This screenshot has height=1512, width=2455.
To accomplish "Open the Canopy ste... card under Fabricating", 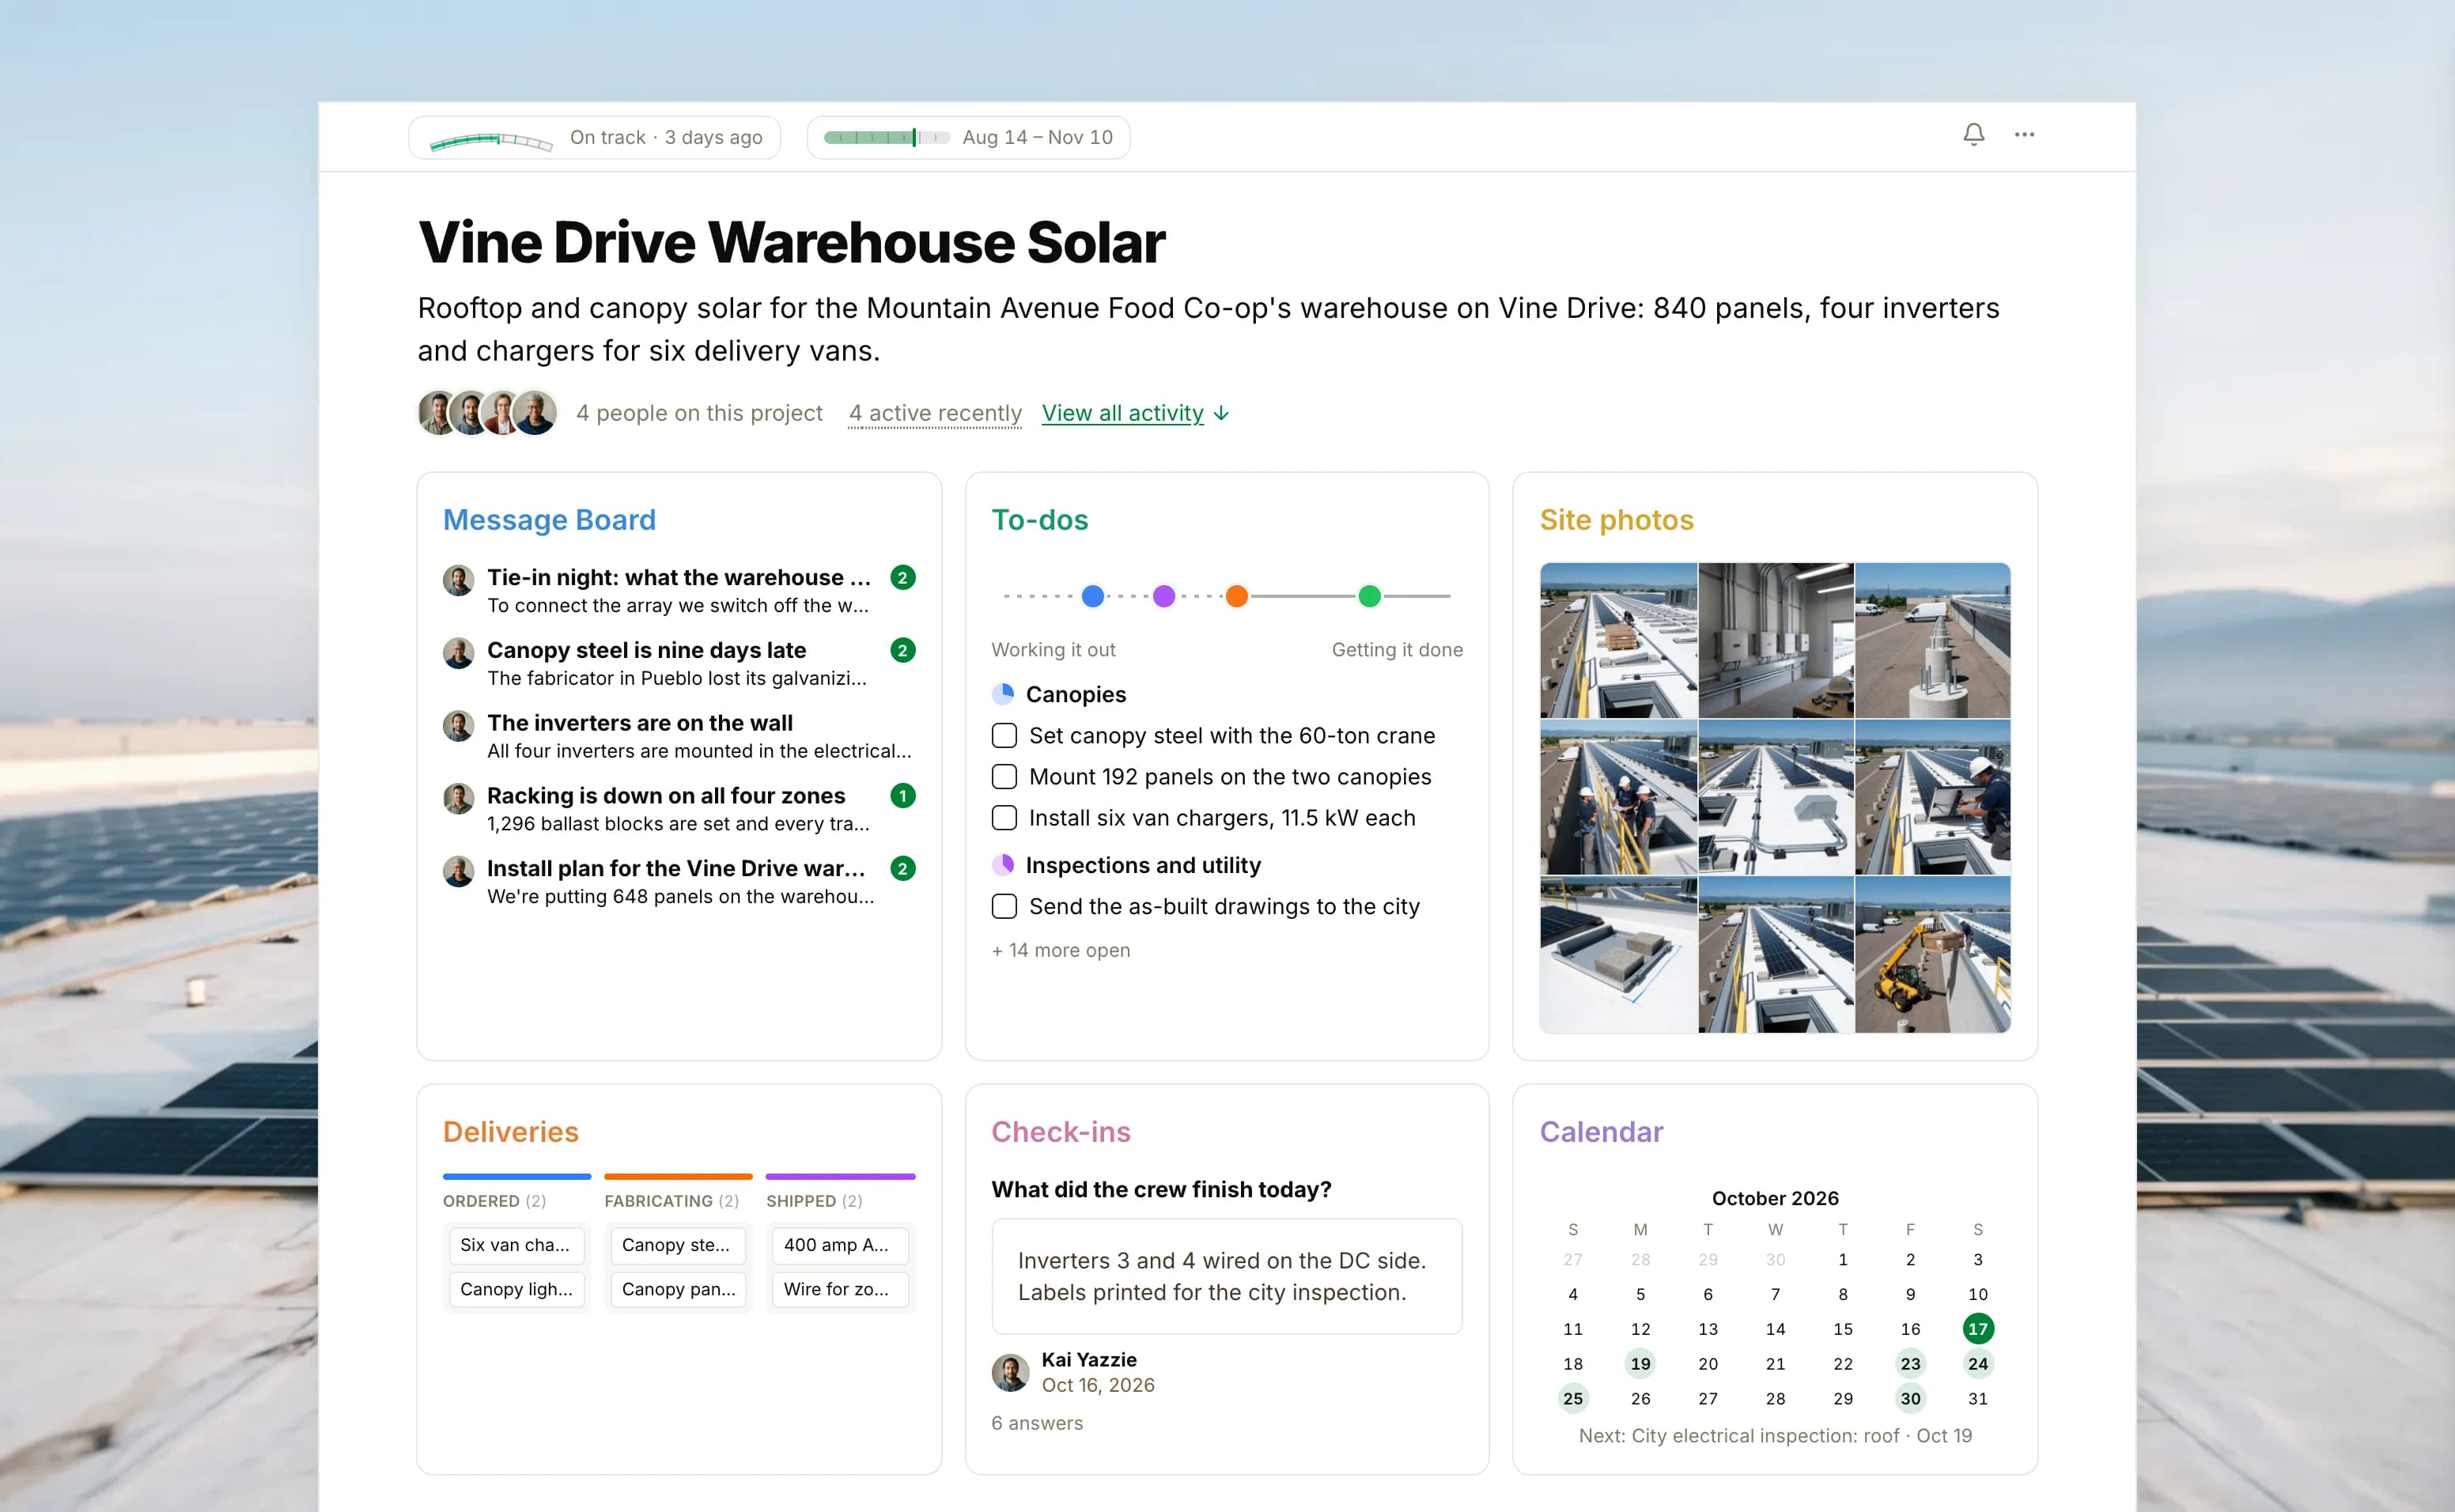I will (x=678, y=1245).
